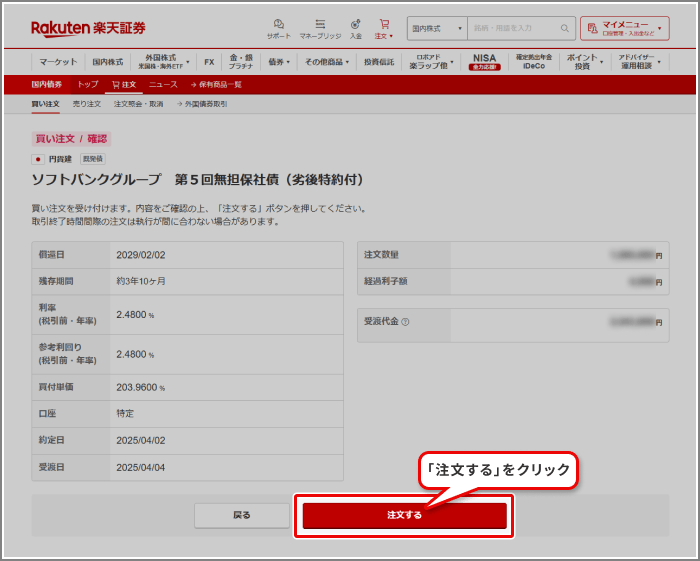Expand the 楽ラップ他 menu
The height and width of the screenshot is (561, 700).
(431, 62)
